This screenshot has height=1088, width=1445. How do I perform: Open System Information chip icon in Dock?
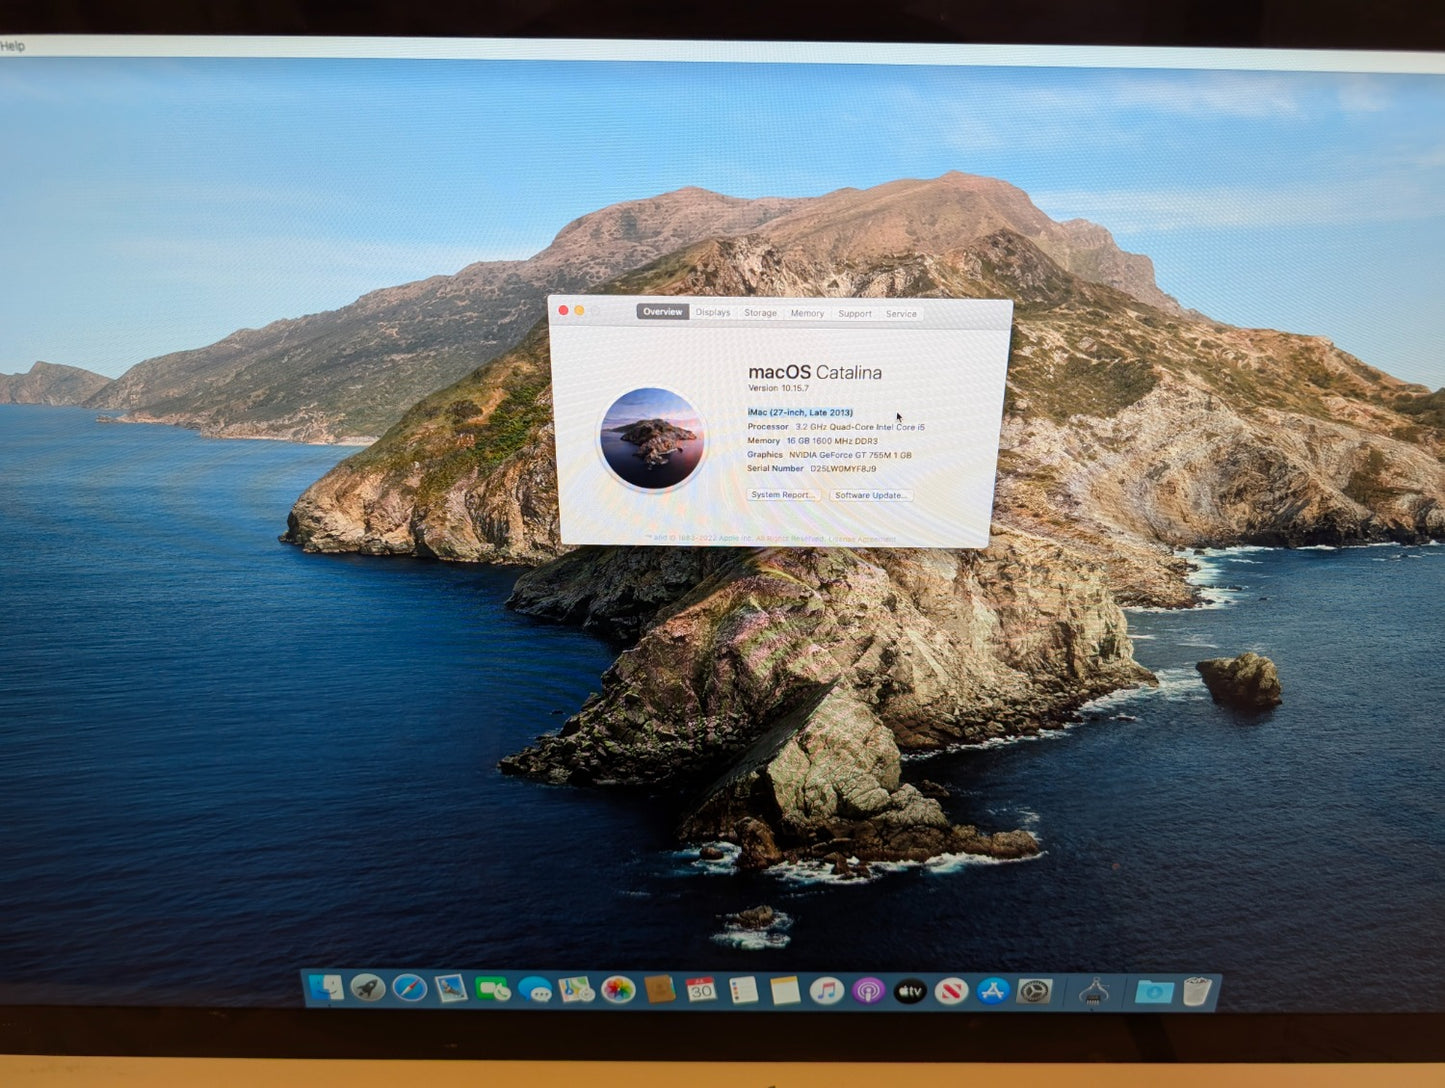[x=1095, y=992]
